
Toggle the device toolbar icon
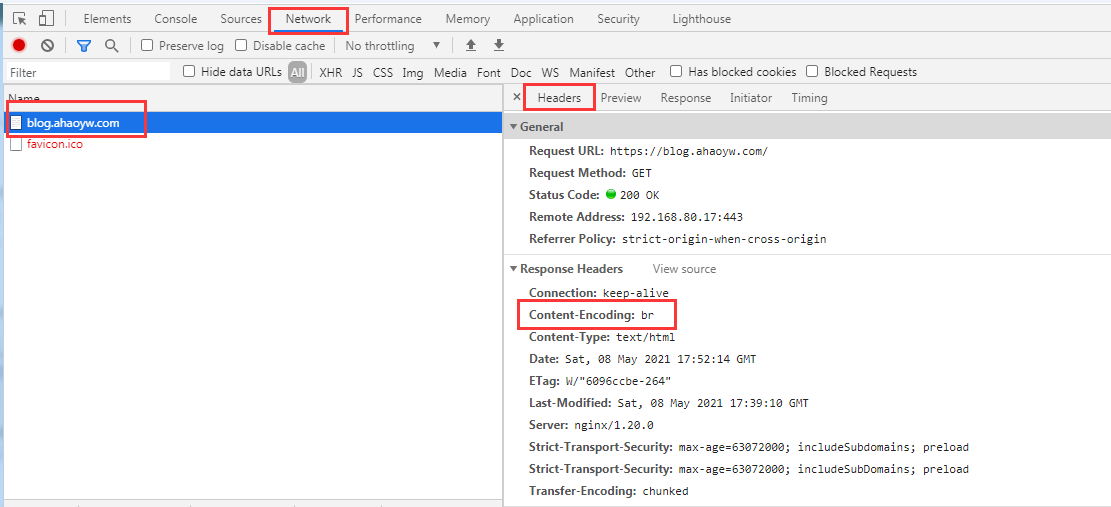tap(46, 19)
